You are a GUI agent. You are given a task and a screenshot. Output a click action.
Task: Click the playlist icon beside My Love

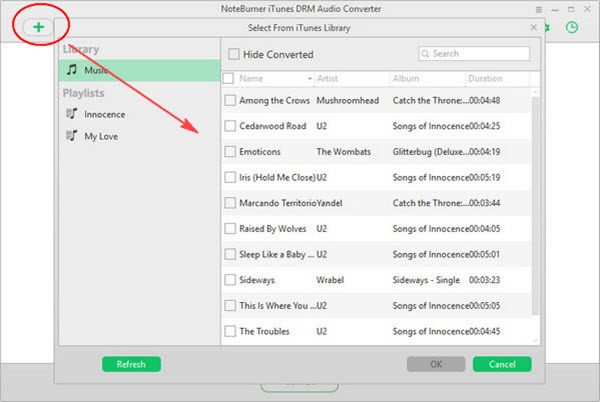(x=72, y=135)
